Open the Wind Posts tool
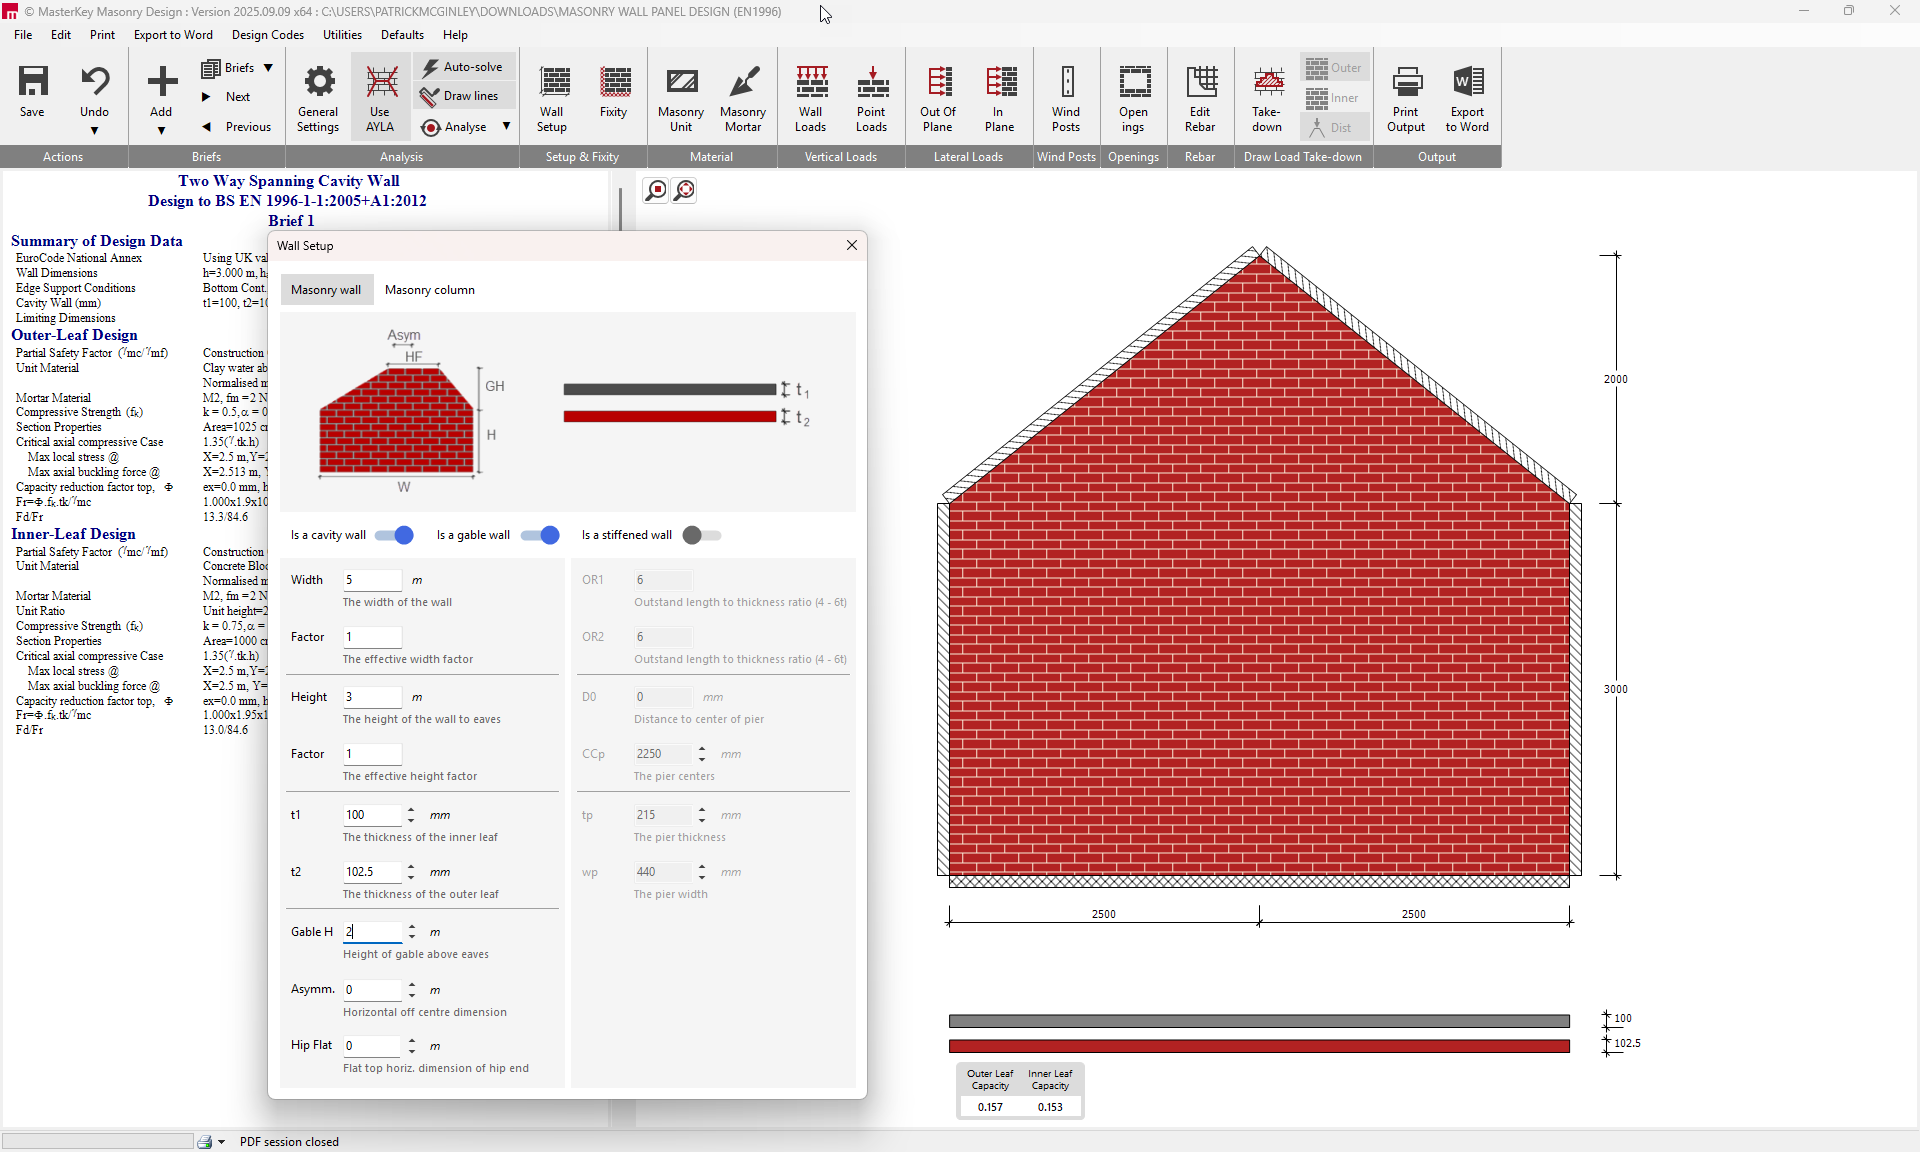 (x=1066, y=95)
